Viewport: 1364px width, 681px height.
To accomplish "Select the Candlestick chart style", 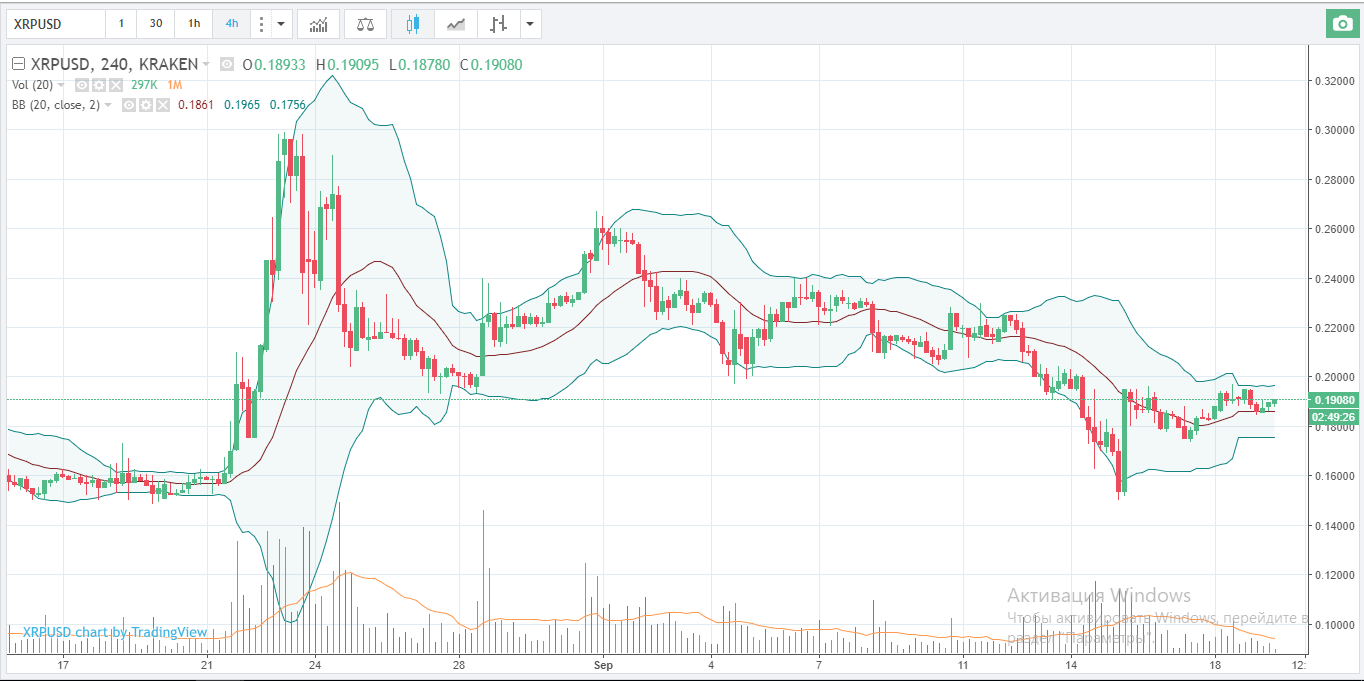I will coord(413,24).
